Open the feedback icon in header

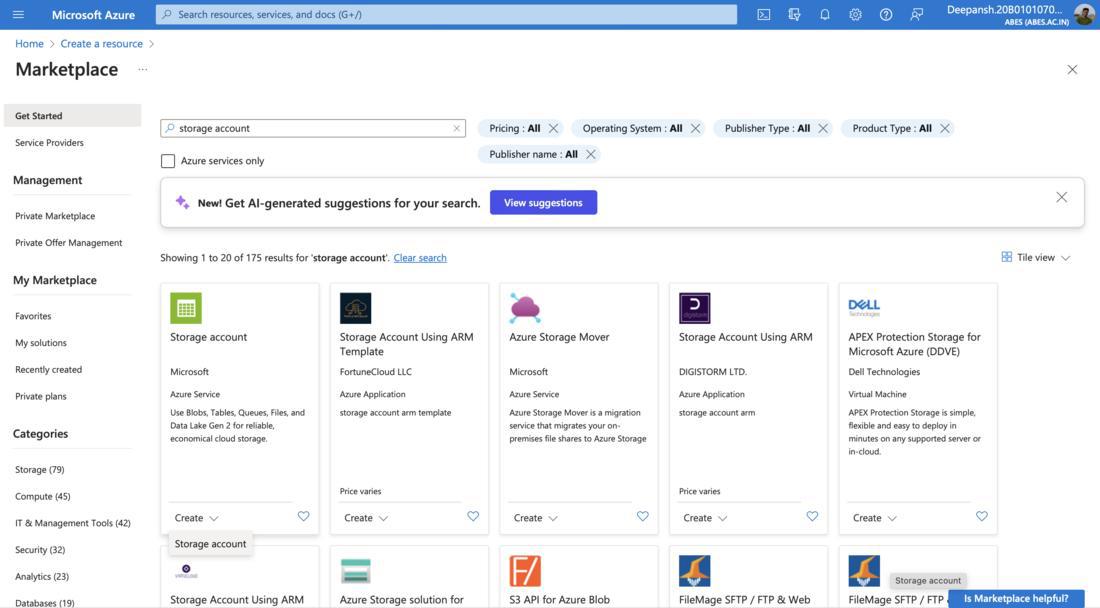click(x=917, y=15)
